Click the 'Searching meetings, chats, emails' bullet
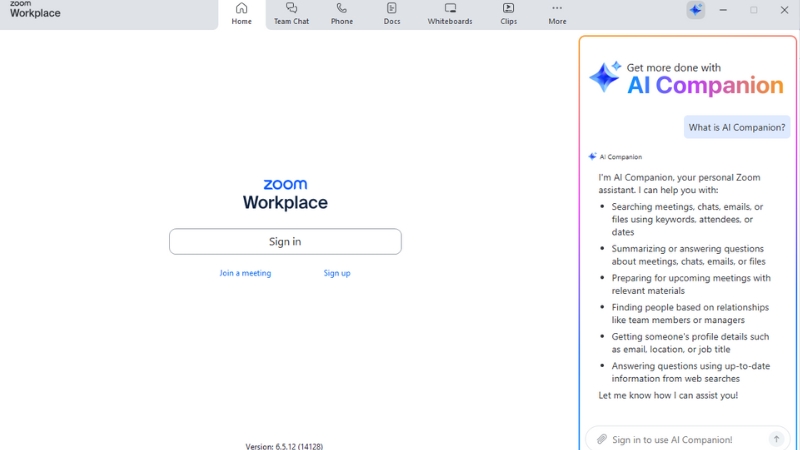Image resolution: width=800 pixels, height=450 pixels. [x=687, y=219]
